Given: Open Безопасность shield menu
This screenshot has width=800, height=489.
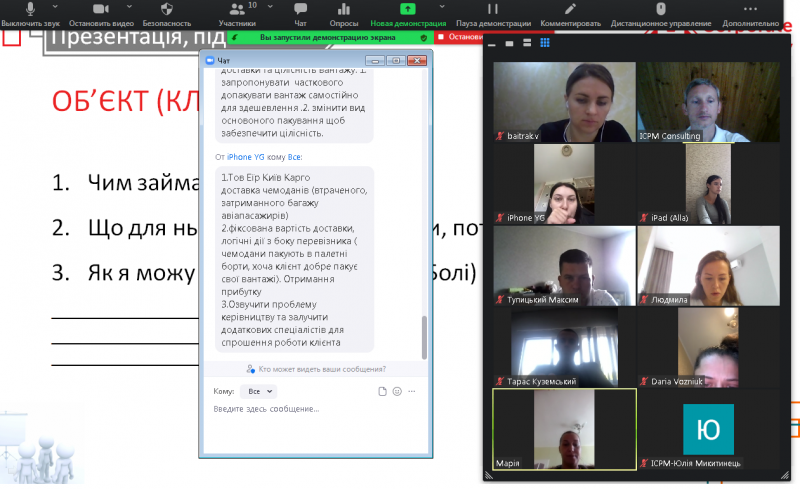Looking at the screenshot, I should 167,14.
